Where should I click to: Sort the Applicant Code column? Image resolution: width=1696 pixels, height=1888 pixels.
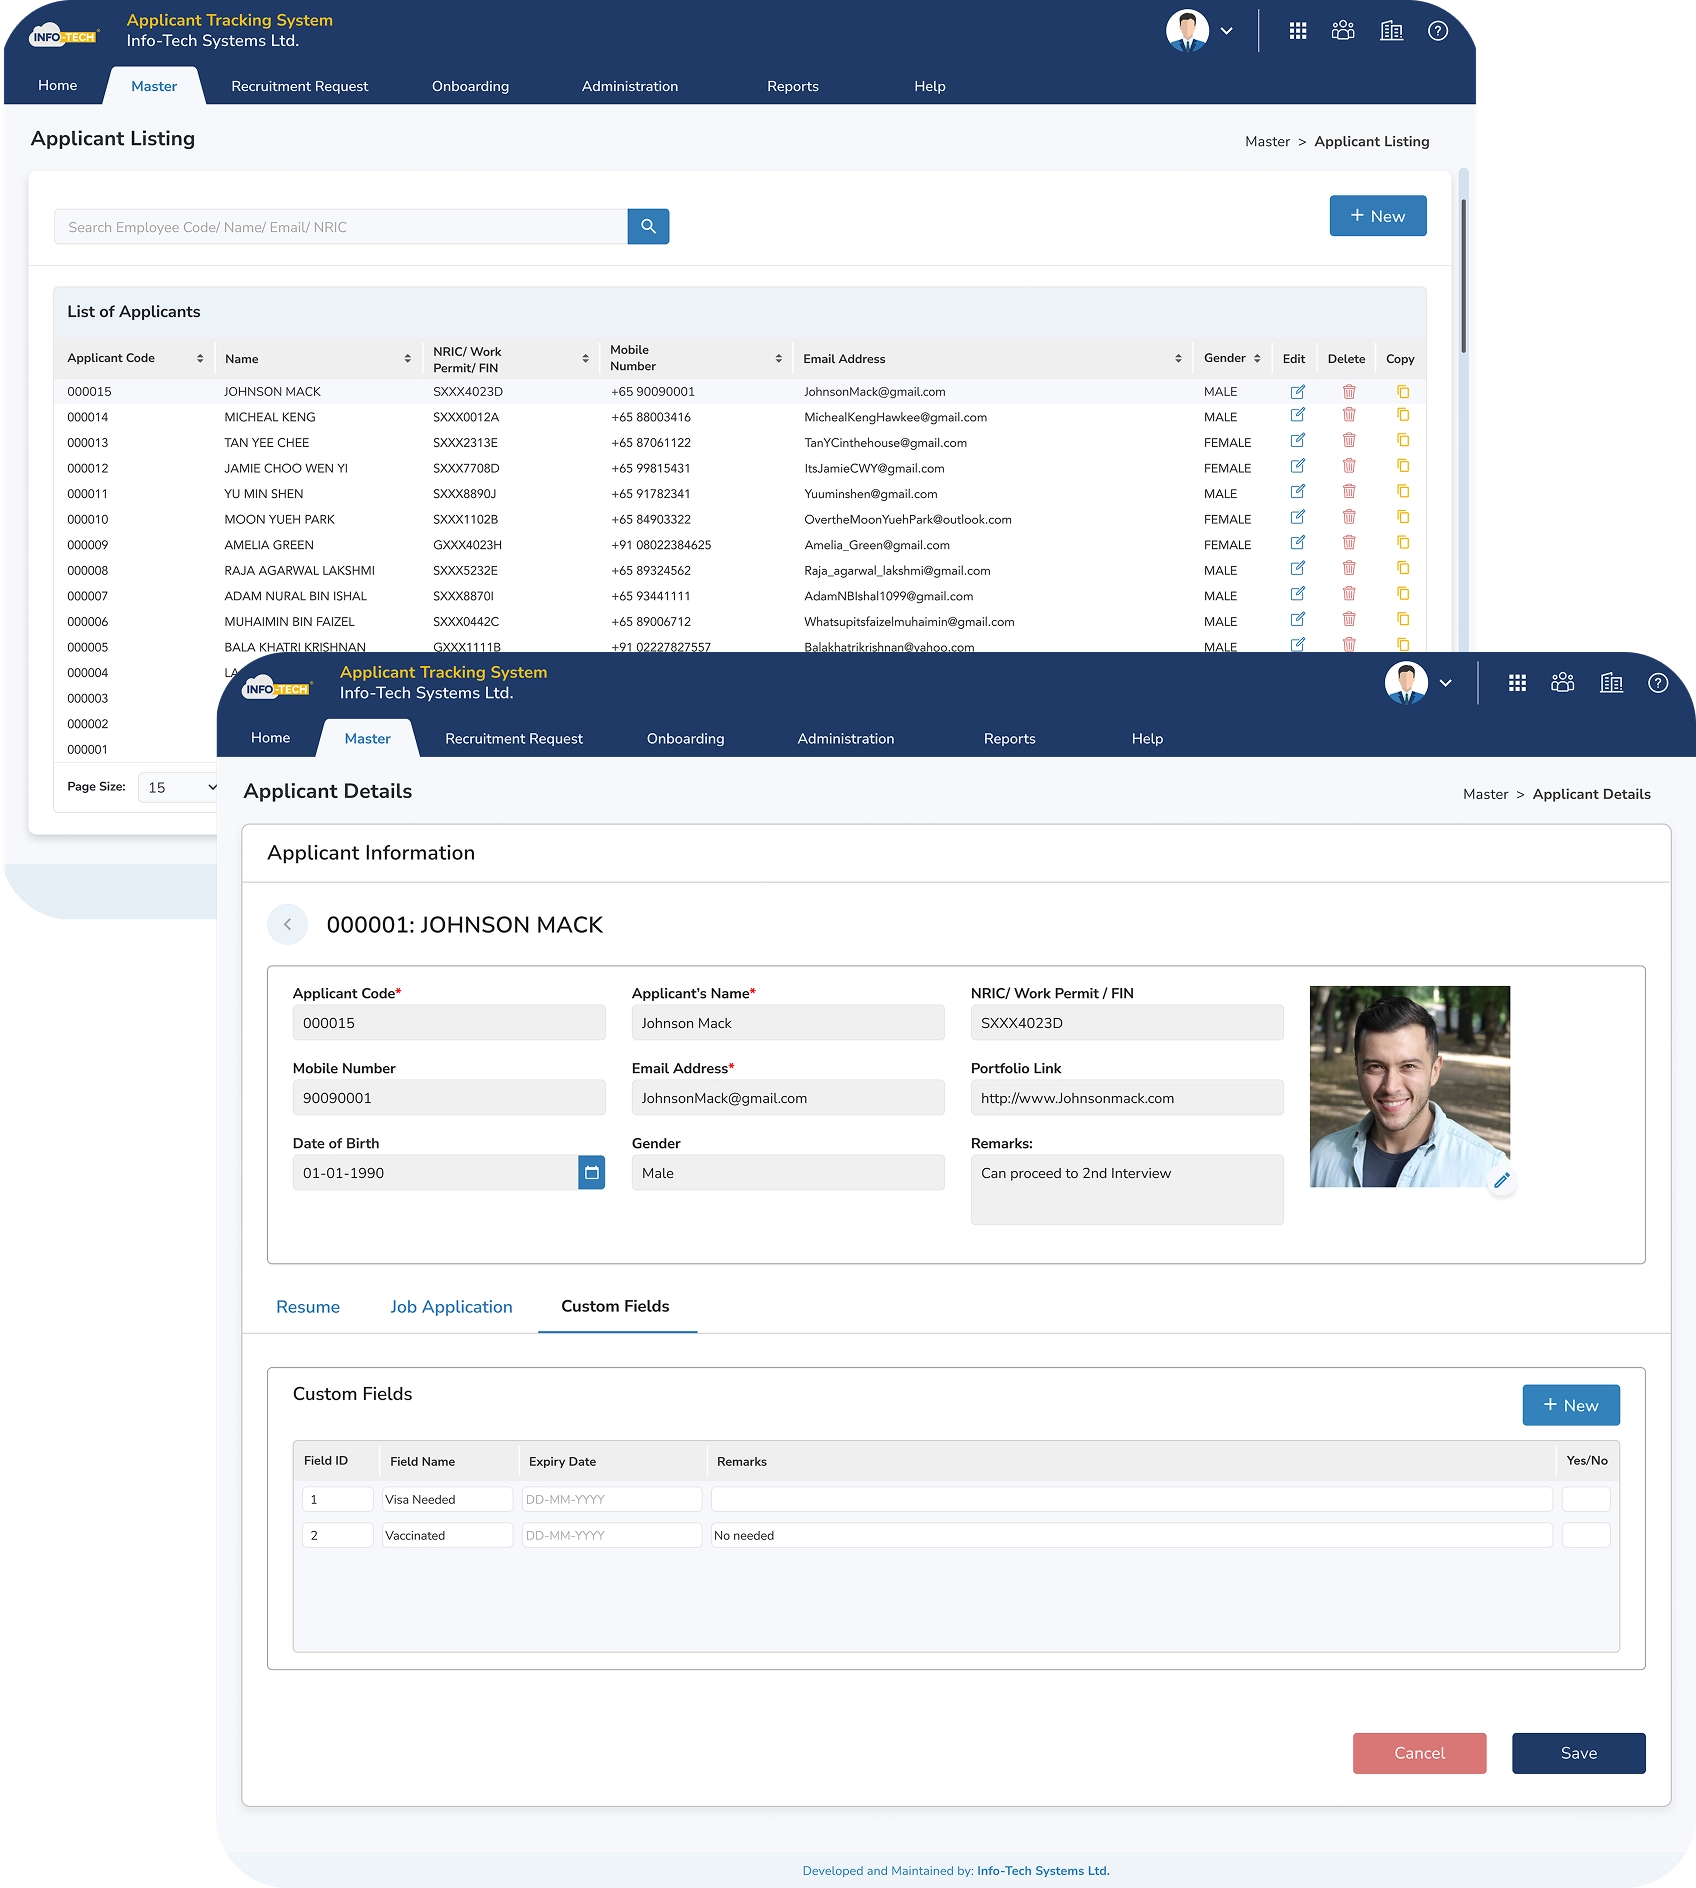point(200,357)
